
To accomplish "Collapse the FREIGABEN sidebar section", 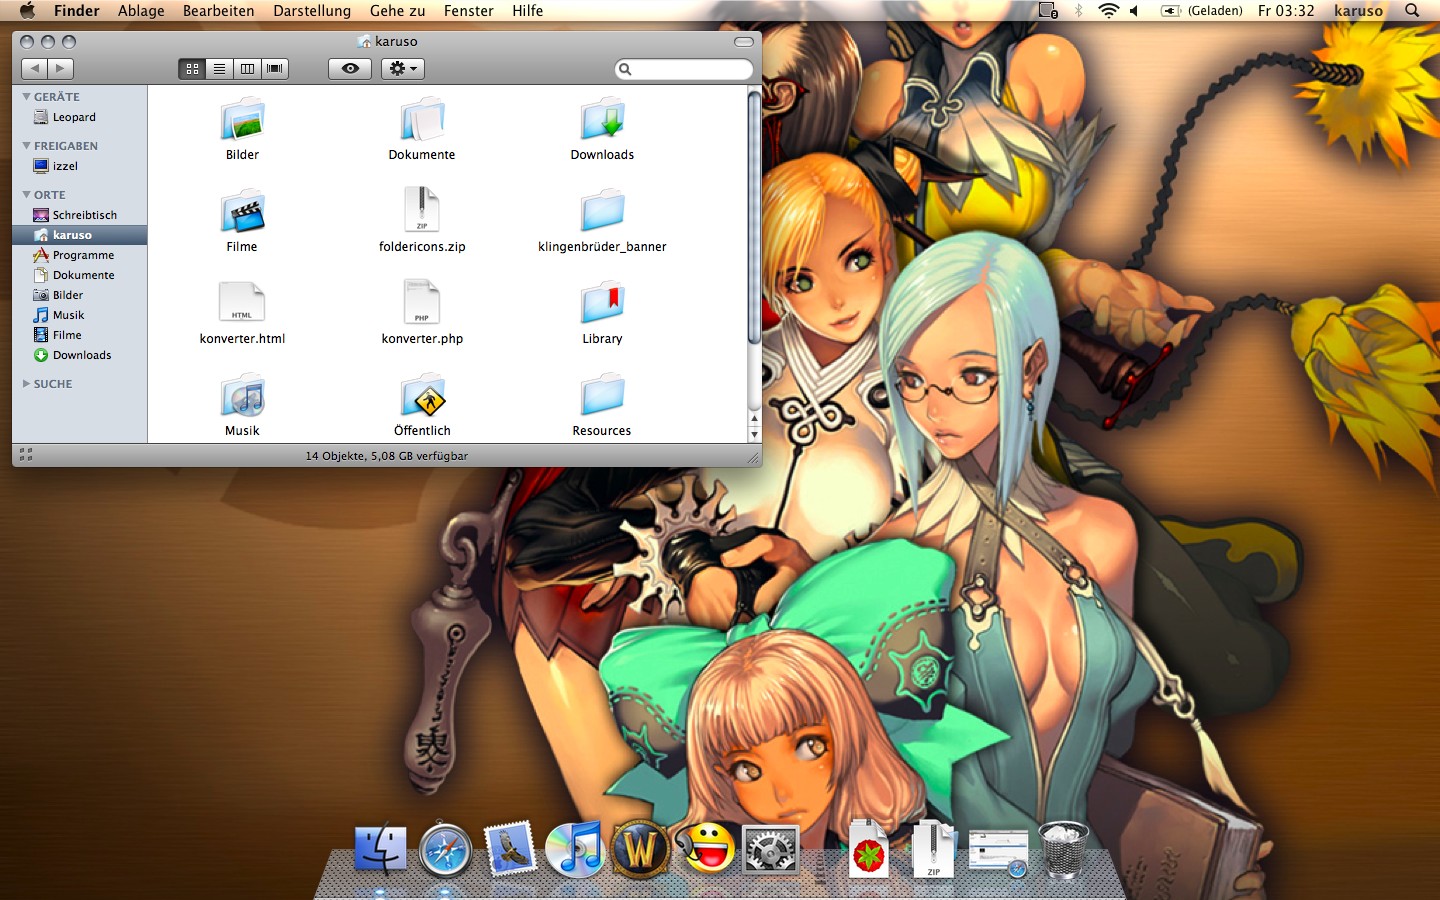I will [27, 146].
